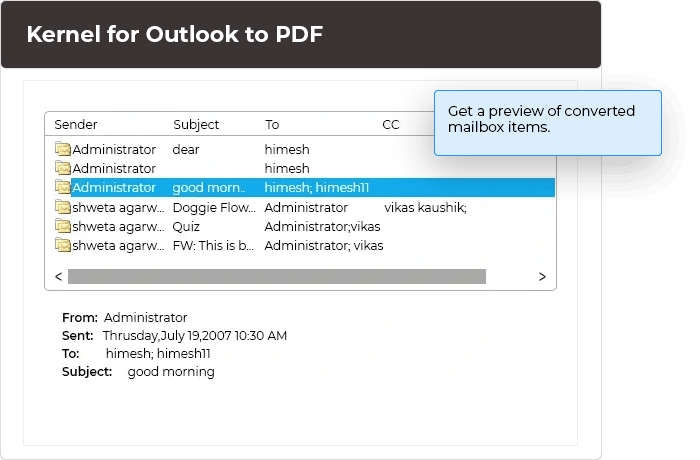Sort by the Subject column header
Viewport: 700px width, 460px height.
(196, 125)
